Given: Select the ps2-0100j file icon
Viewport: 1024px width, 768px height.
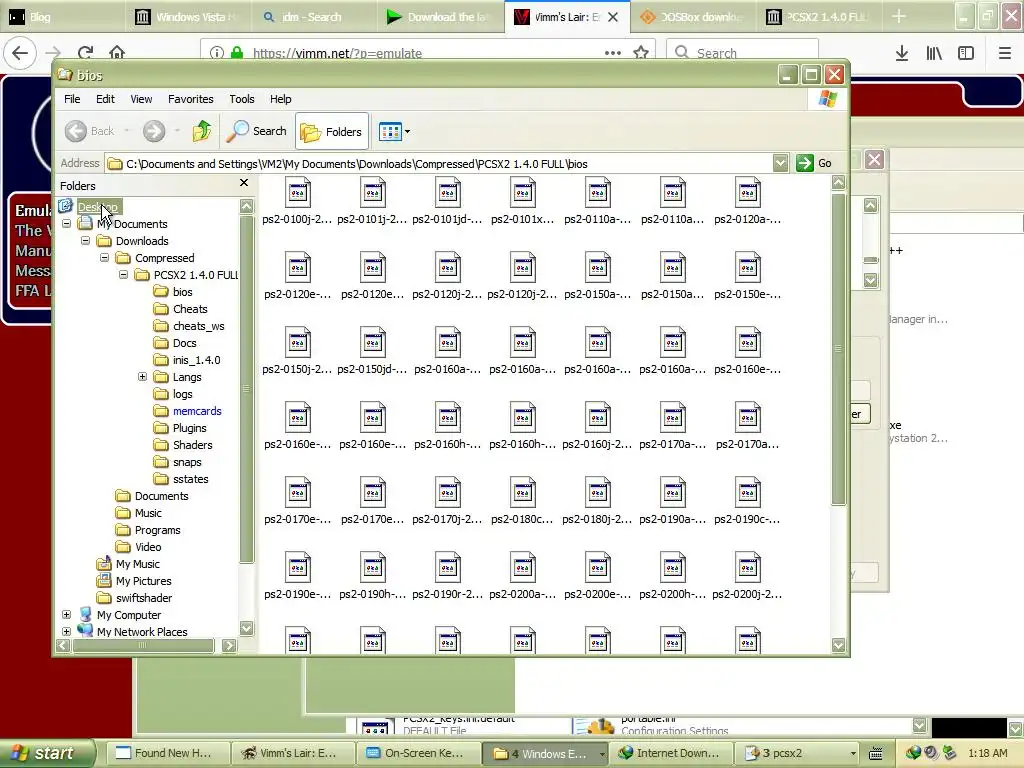Looking at the screenshot, I should (x=298, y=193).
